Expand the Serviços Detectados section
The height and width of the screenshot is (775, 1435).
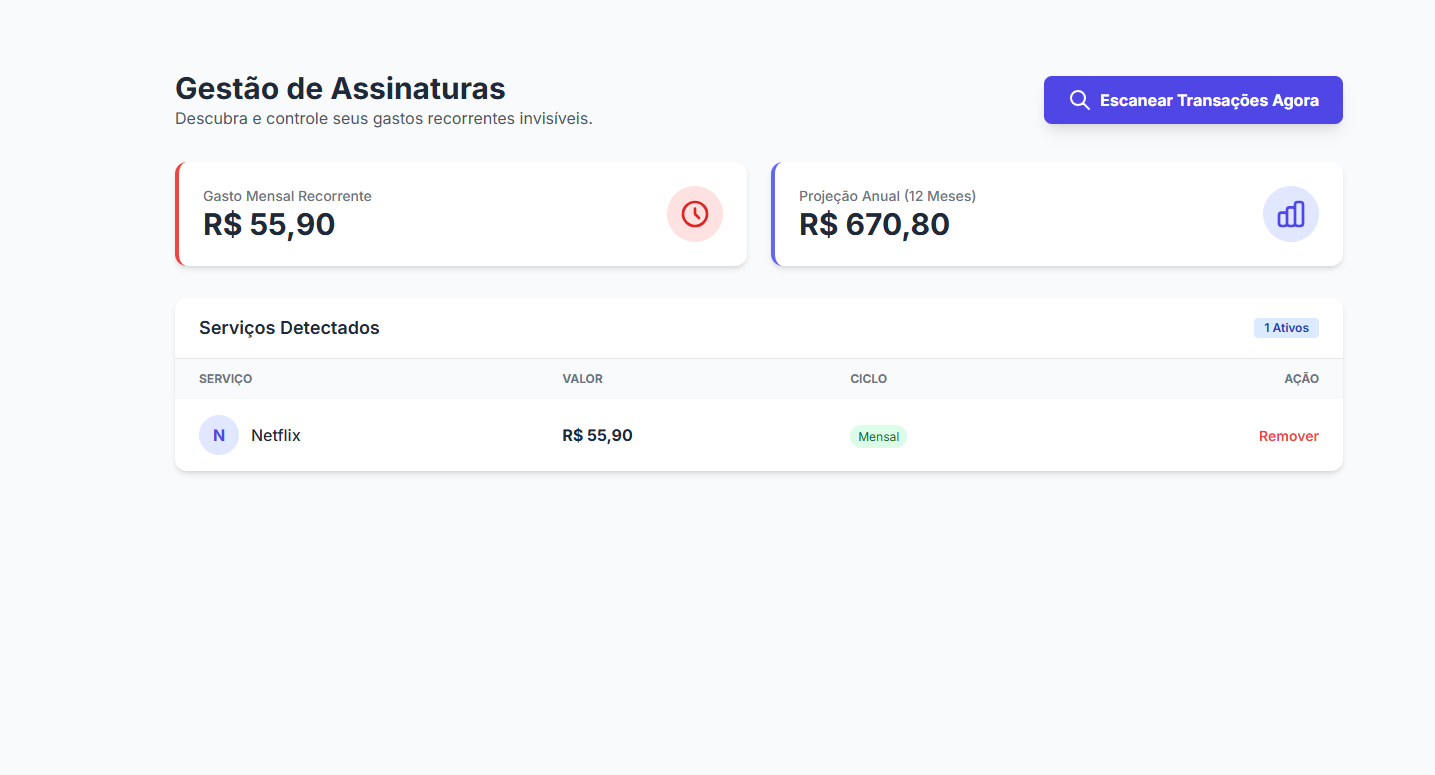(289, 327)
